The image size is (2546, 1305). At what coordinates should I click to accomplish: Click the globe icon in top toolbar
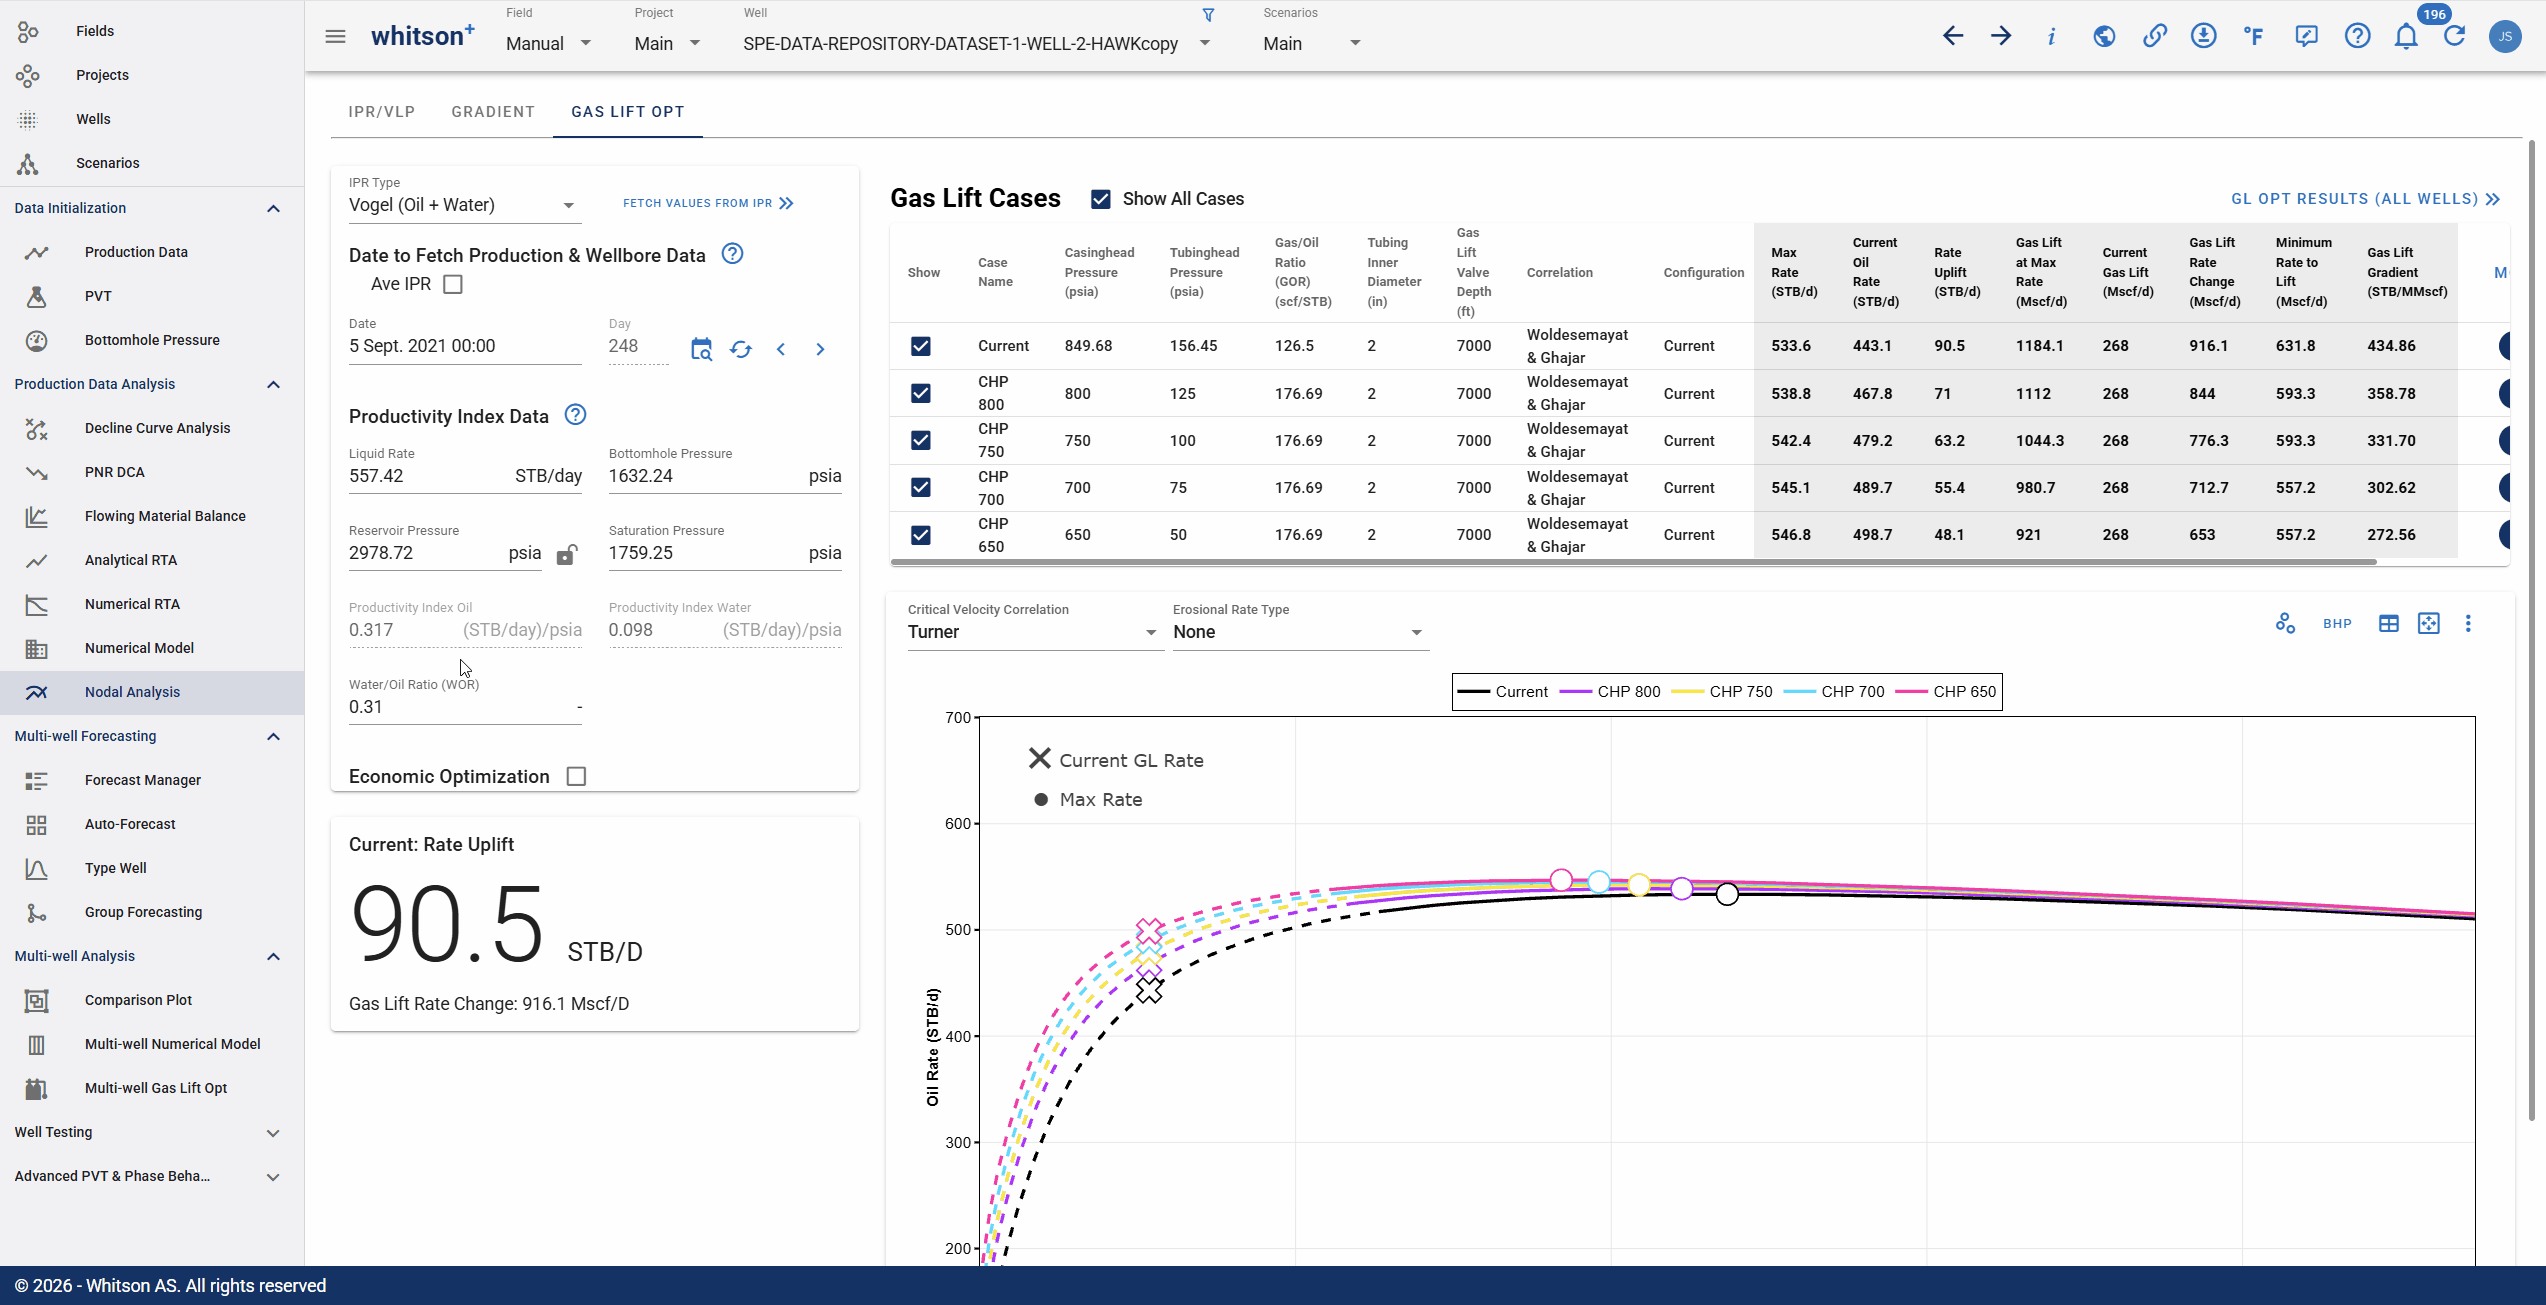[2104, 37]
